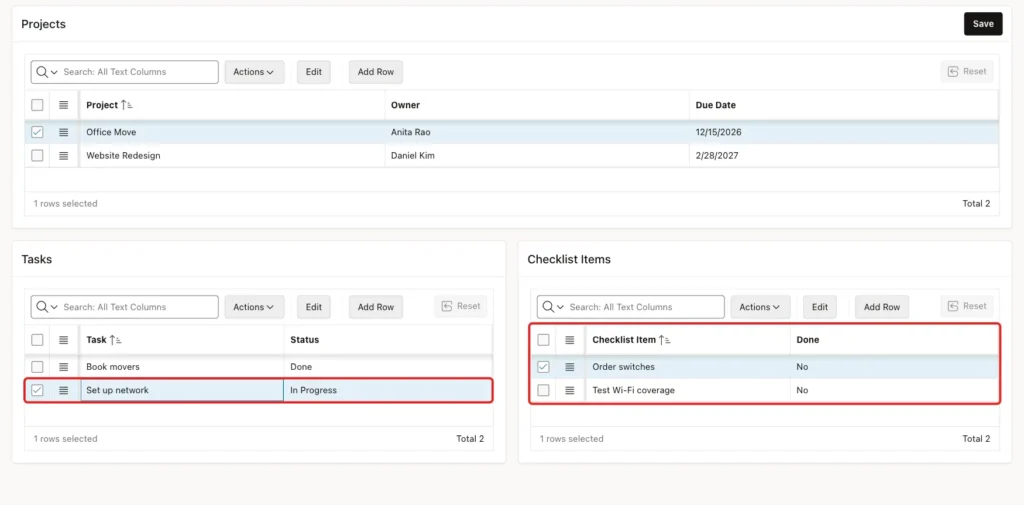
Task: Click the 2/28/2027 due date cell
Action: (844, 155)
